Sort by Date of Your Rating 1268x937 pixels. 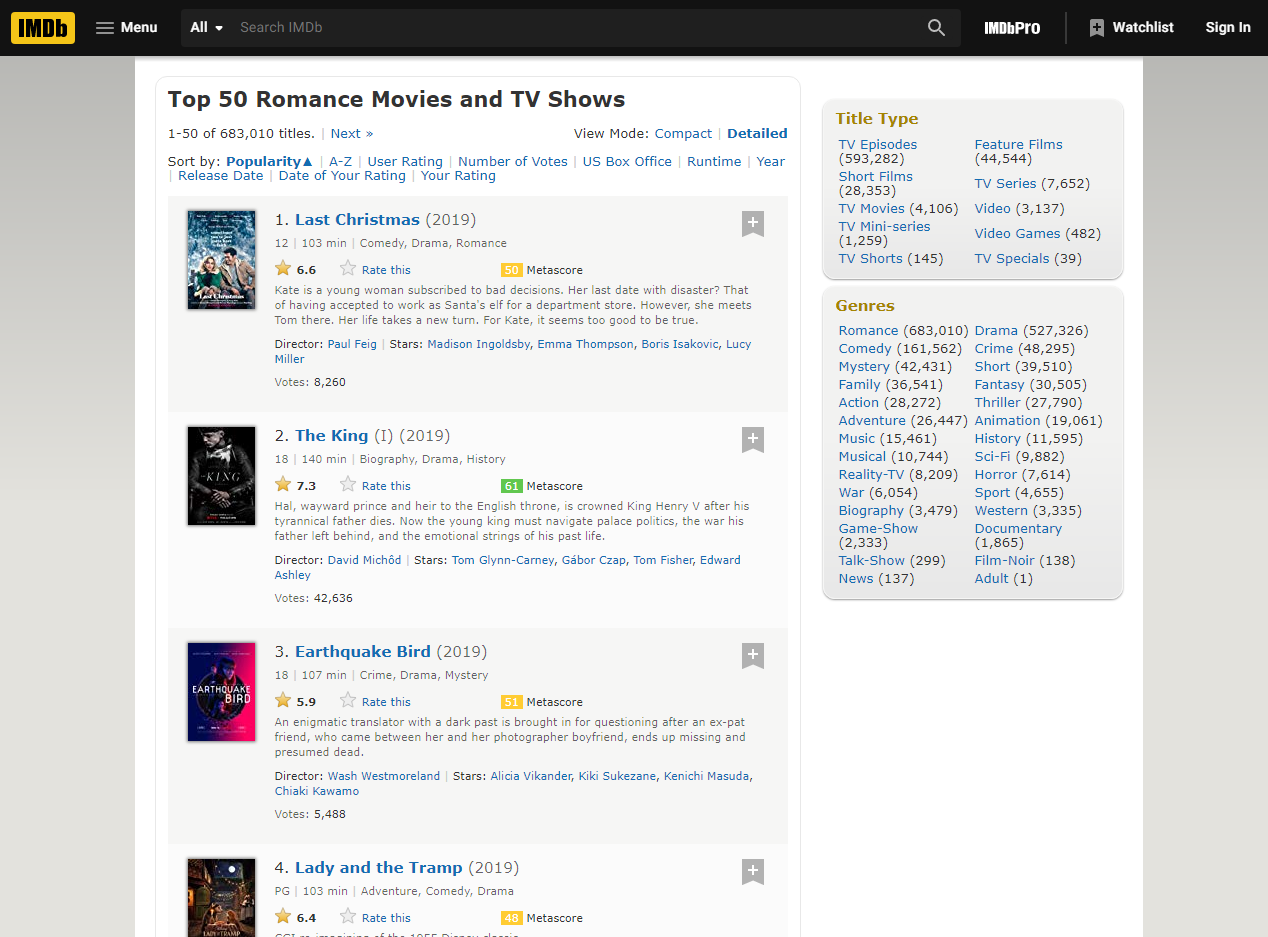click(x=342, y=176)
